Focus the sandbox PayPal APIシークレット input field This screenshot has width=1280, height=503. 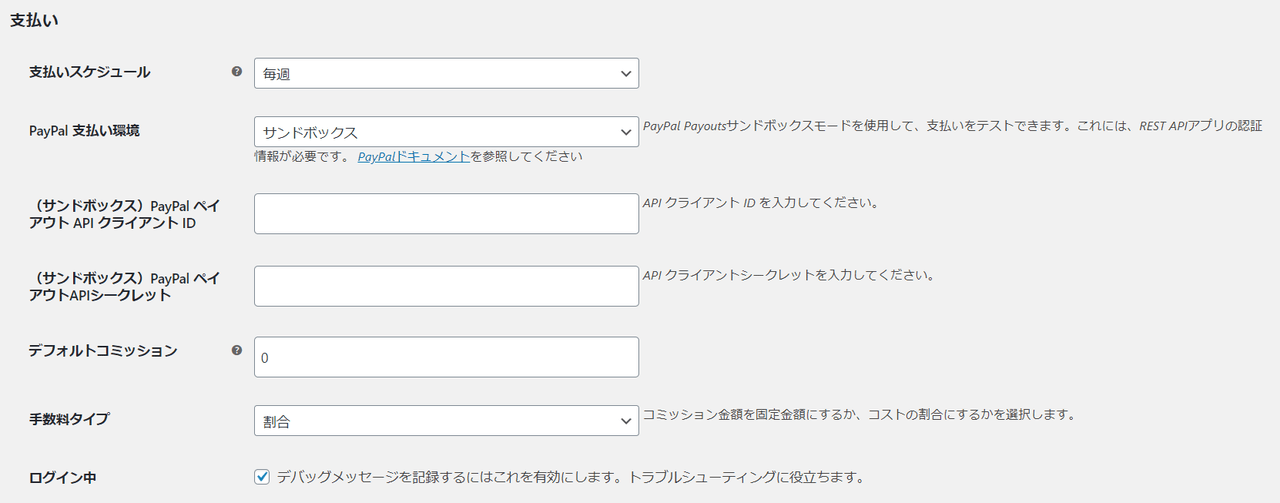446,286
